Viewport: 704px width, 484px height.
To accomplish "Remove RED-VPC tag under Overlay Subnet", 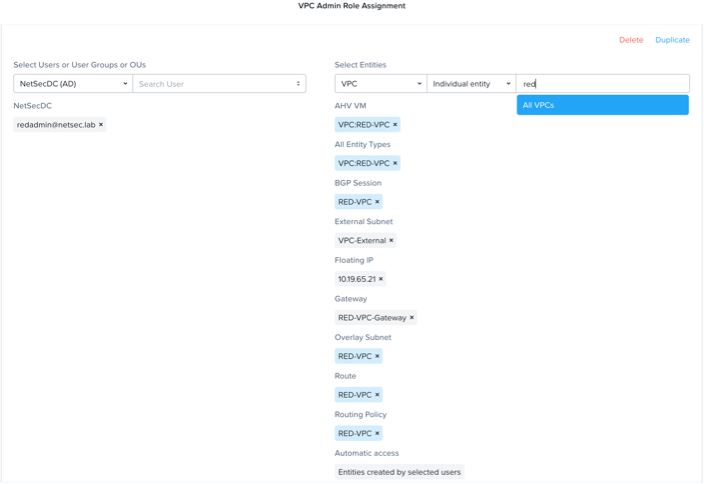I will pyautogui.click(x=377, y=356).
